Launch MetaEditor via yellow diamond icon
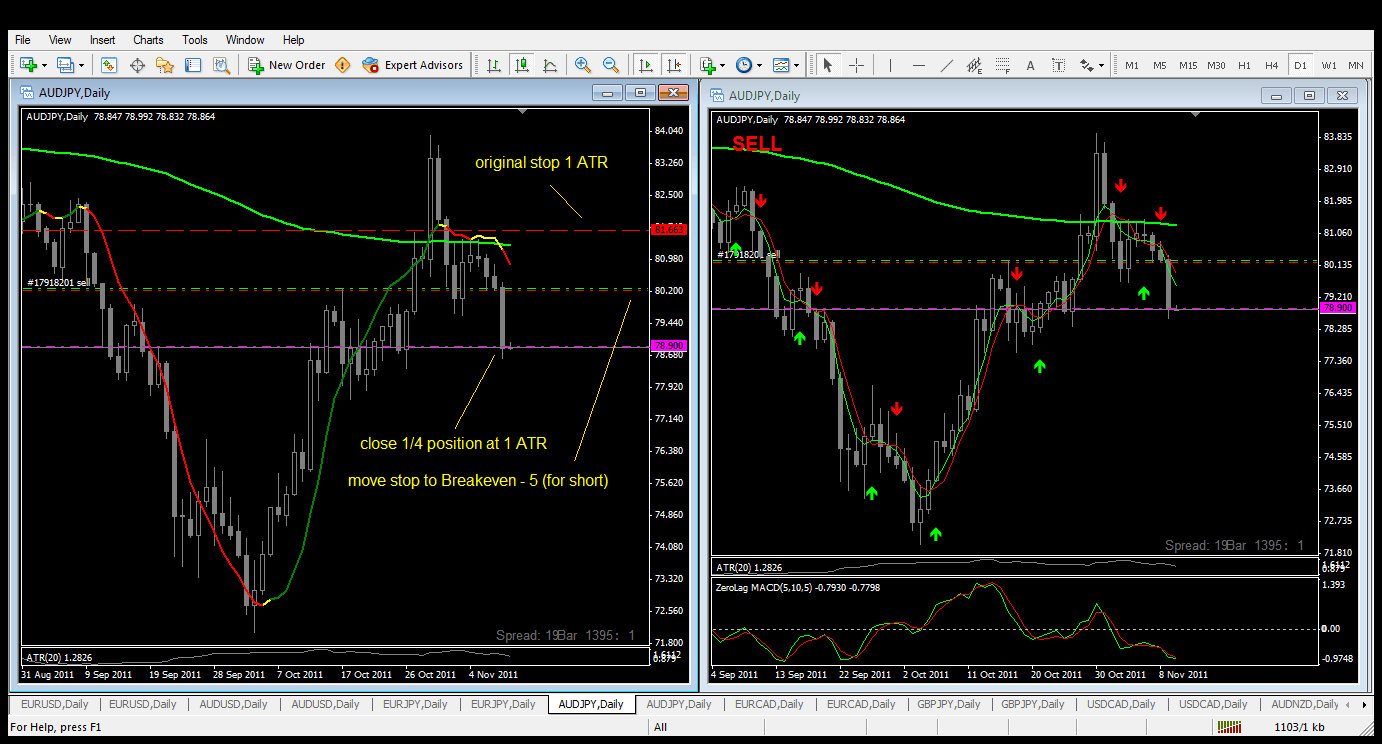Image resolution: width=1382 pixels, height=744 pixels. 343,65
